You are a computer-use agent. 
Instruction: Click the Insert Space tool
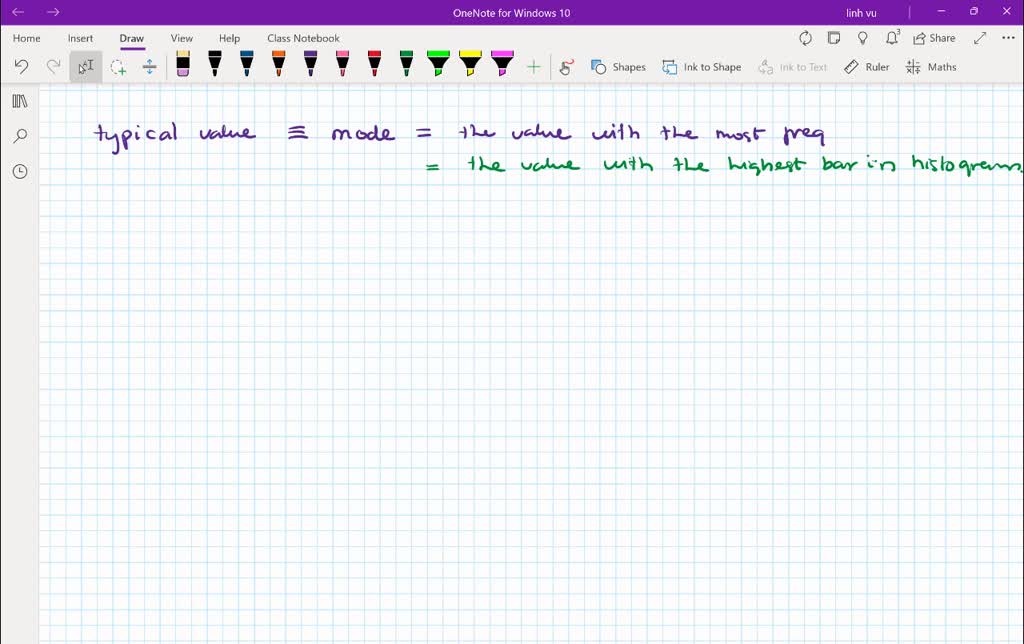coord(149,67)
